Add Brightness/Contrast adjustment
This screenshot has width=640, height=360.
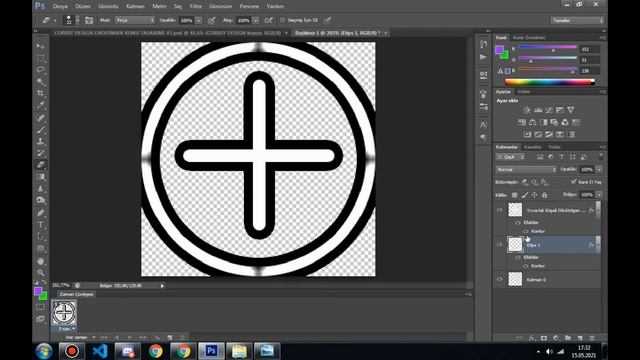pos(527,110)
